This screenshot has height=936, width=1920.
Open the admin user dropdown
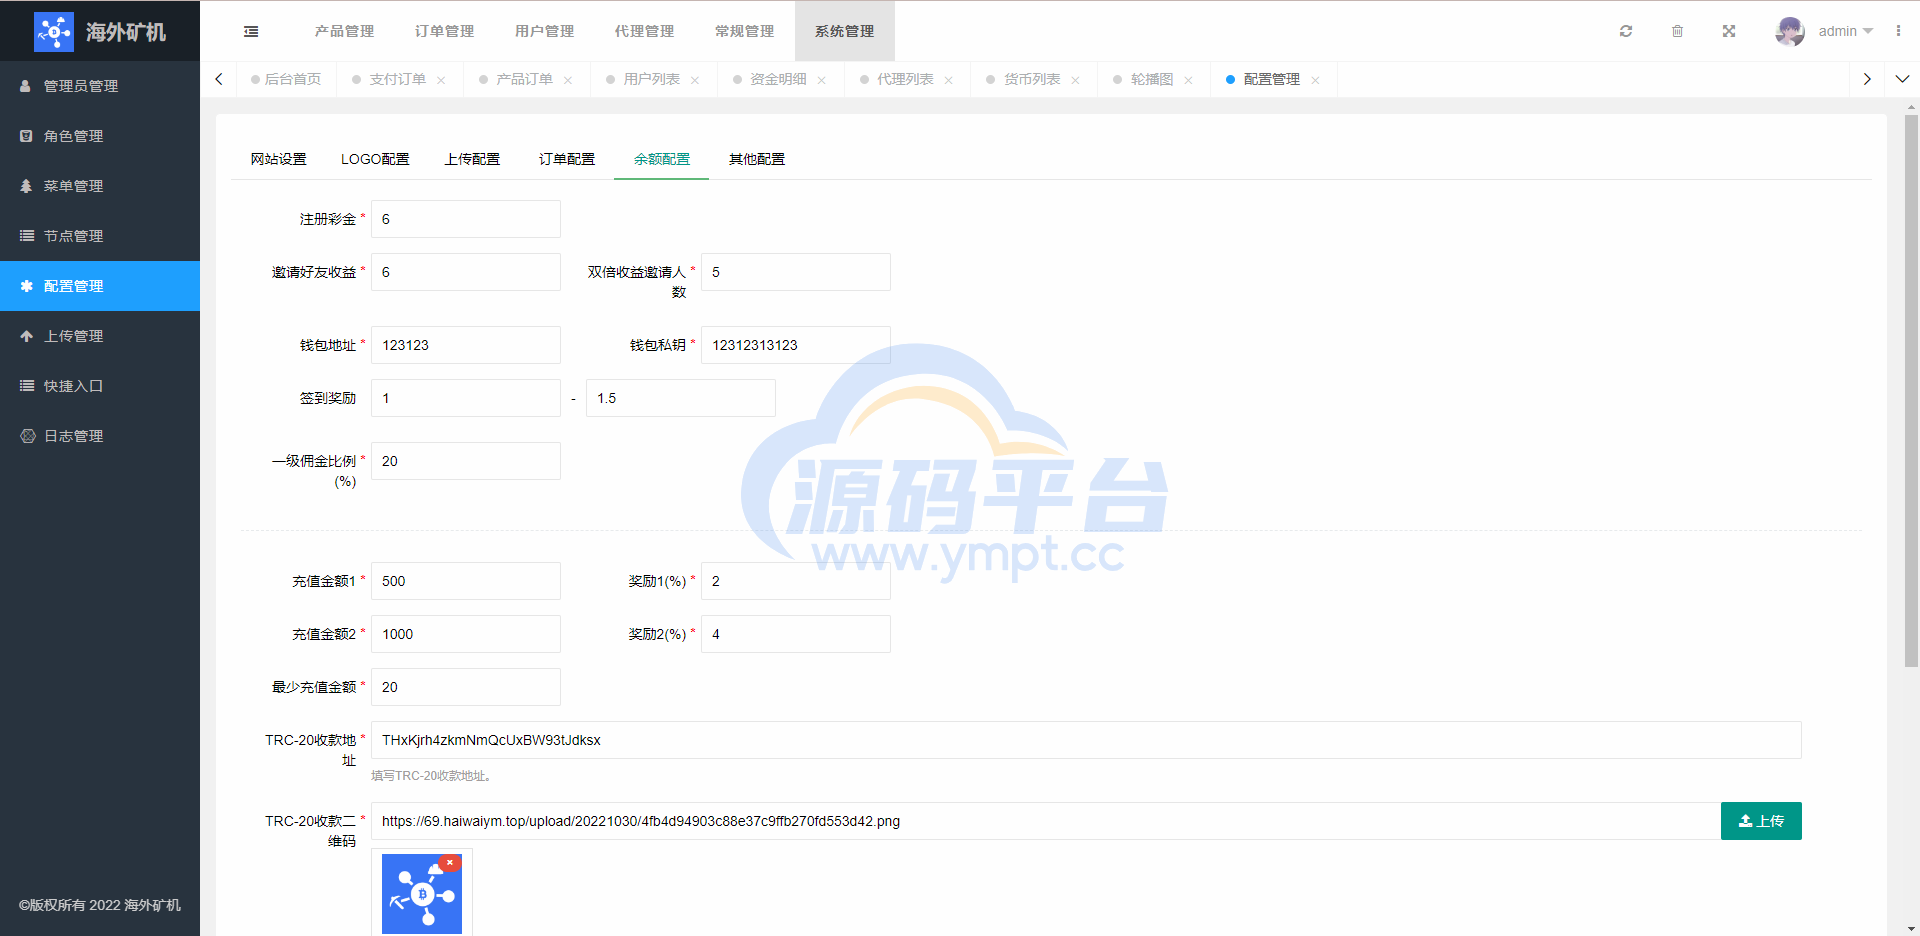coord(1845,31)
